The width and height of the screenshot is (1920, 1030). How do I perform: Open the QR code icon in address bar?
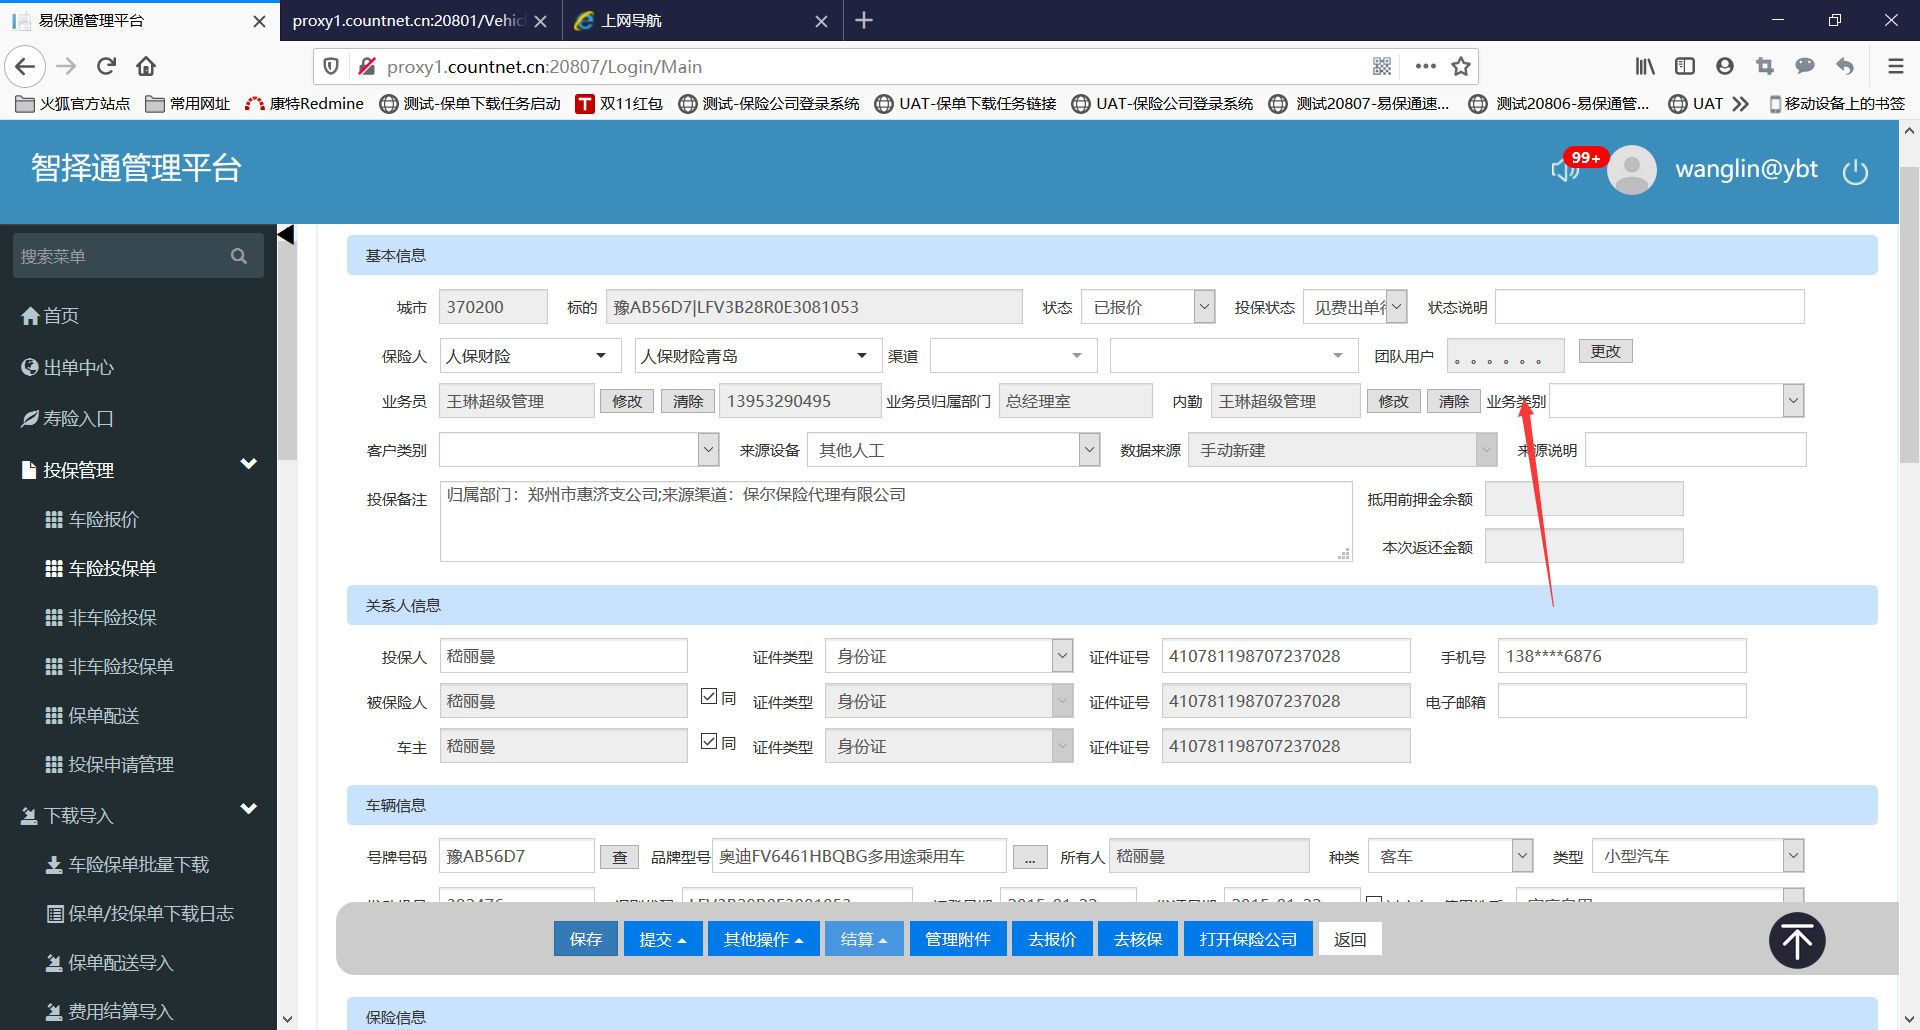point(1382,67)
